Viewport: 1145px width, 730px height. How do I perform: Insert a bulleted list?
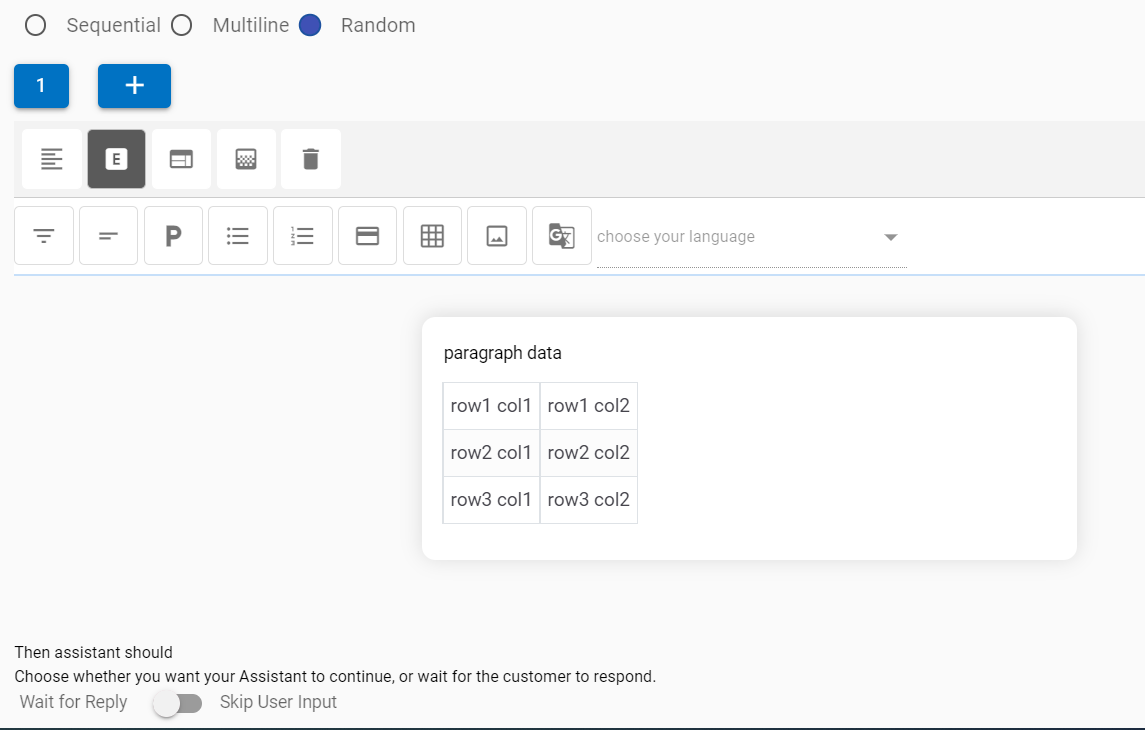point(238,236)
